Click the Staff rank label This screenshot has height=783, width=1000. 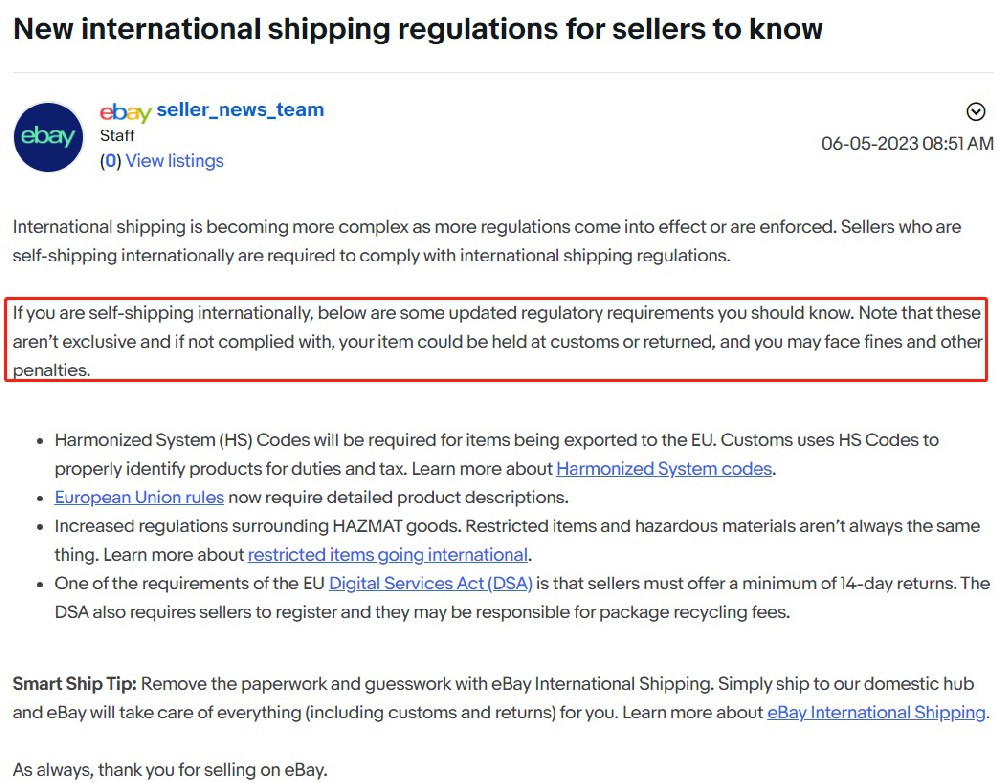[x=117, y=135]
